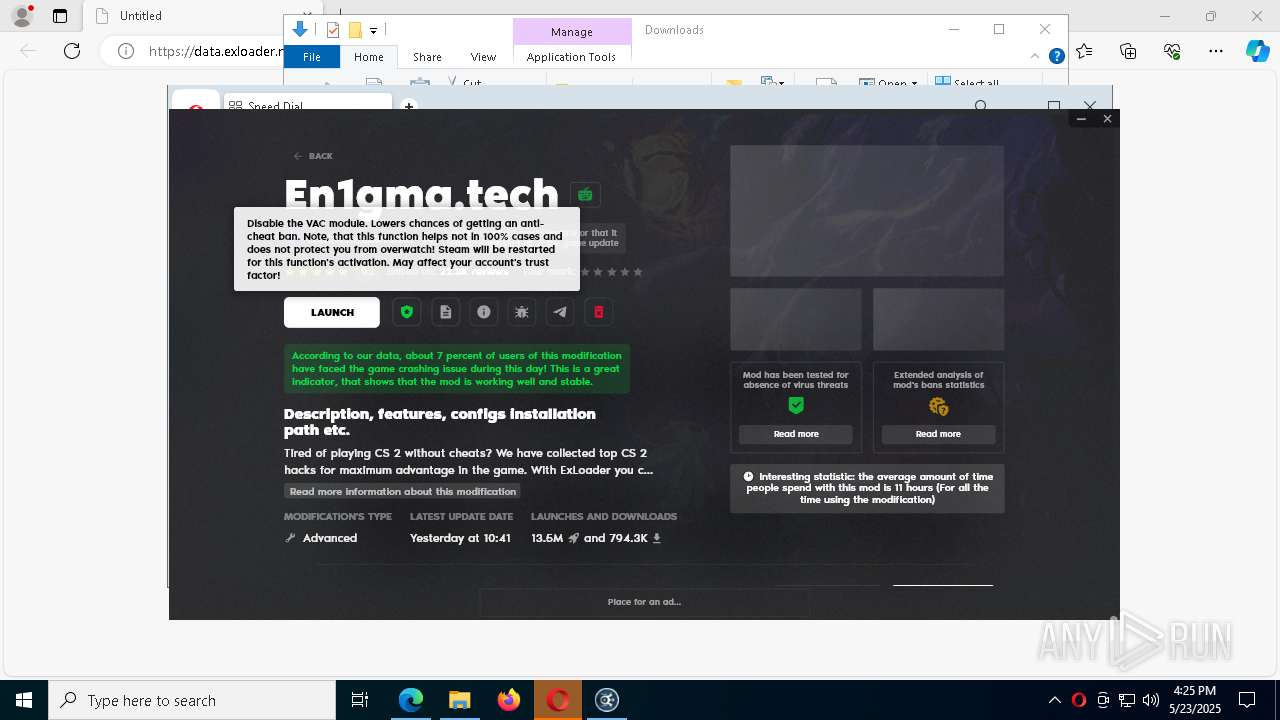Launch the En1gma.tech modification
Screen dimensions: 1280x720
(332, 312)
